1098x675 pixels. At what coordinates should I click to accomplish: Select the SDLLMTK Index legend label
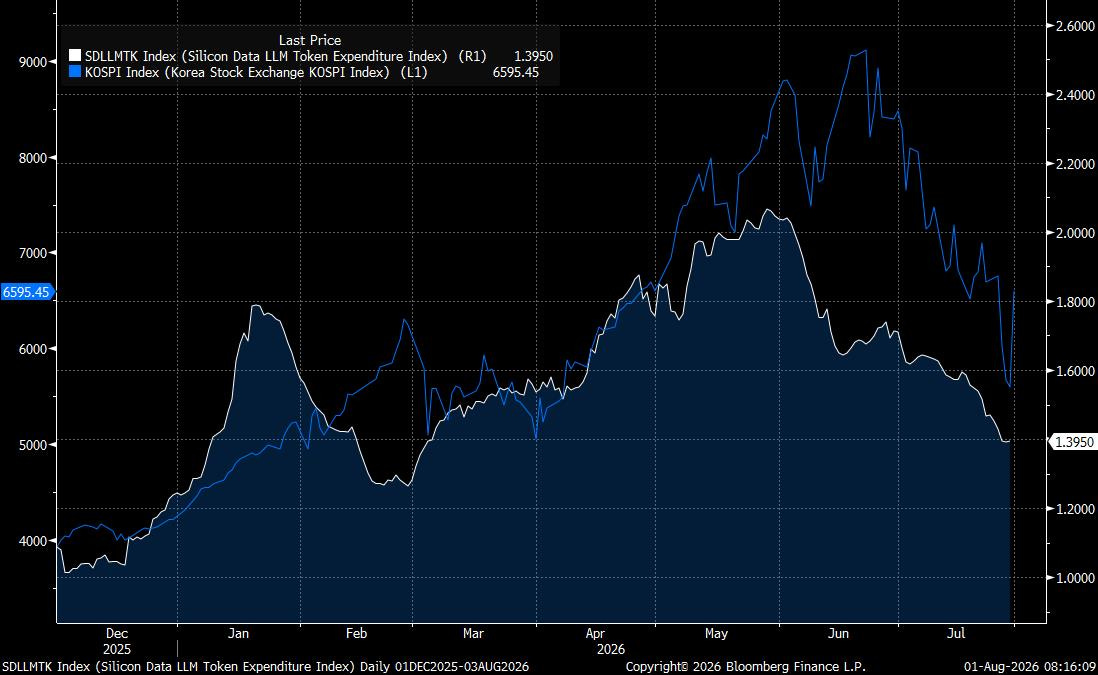tap(266, 56)
